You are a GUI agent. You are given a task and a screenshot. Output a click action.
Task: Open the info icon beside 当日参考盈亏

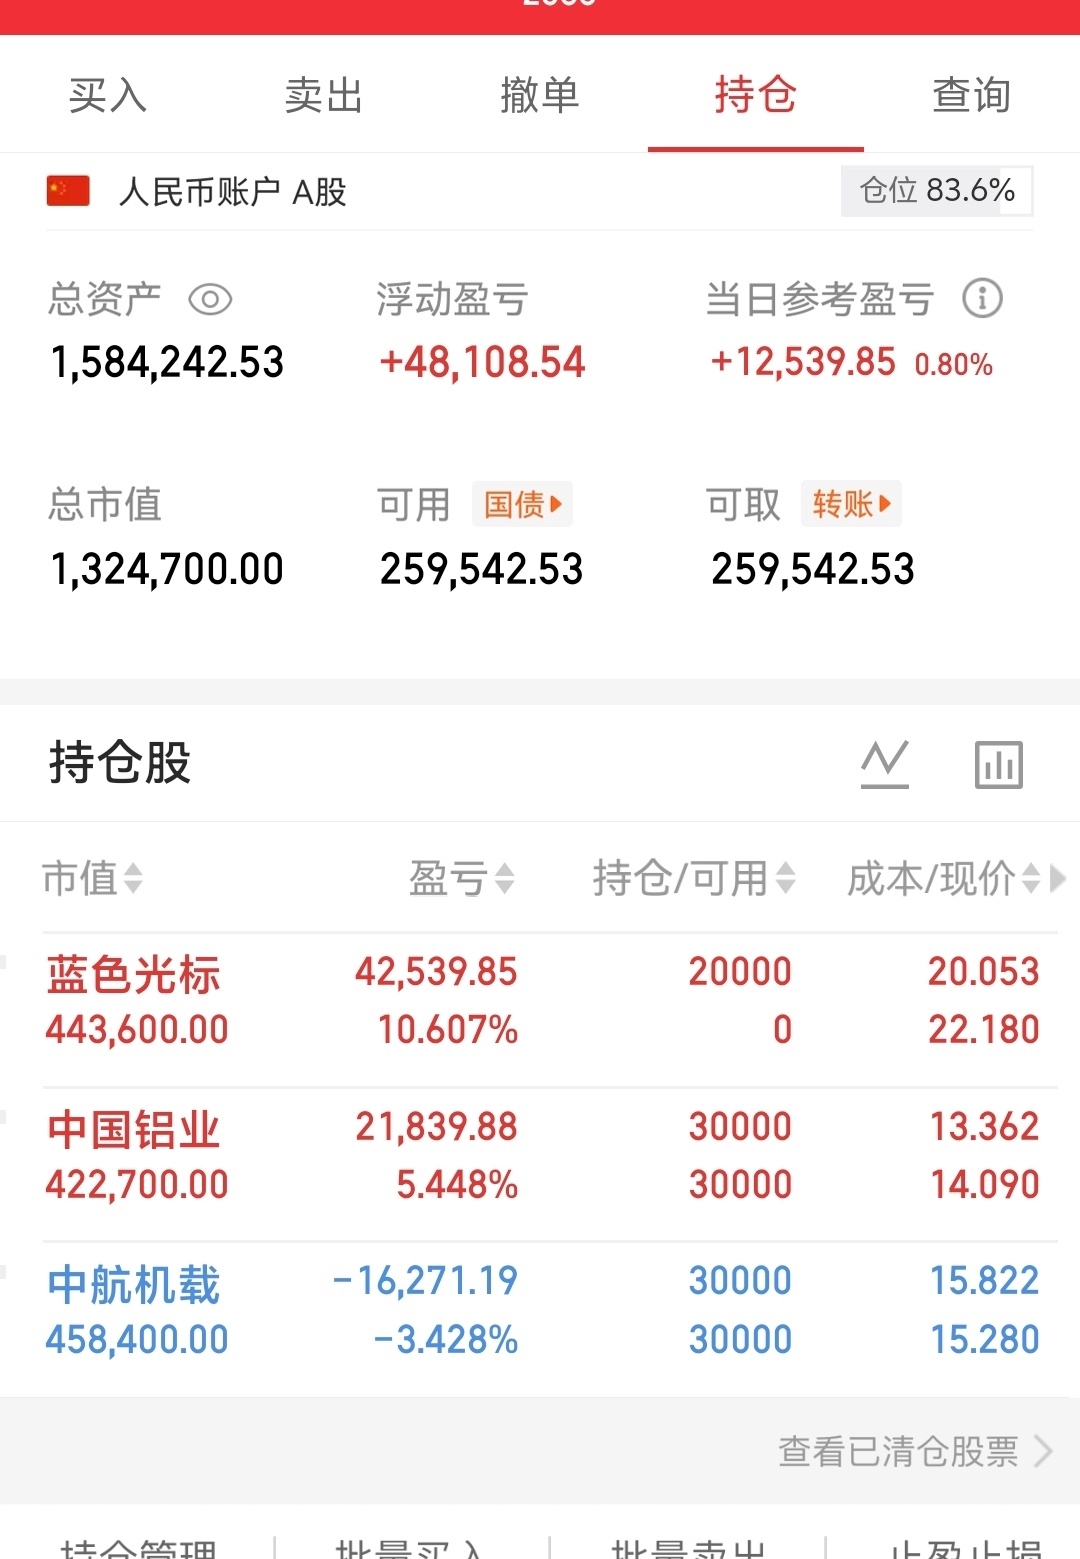[x=982, y=298]
